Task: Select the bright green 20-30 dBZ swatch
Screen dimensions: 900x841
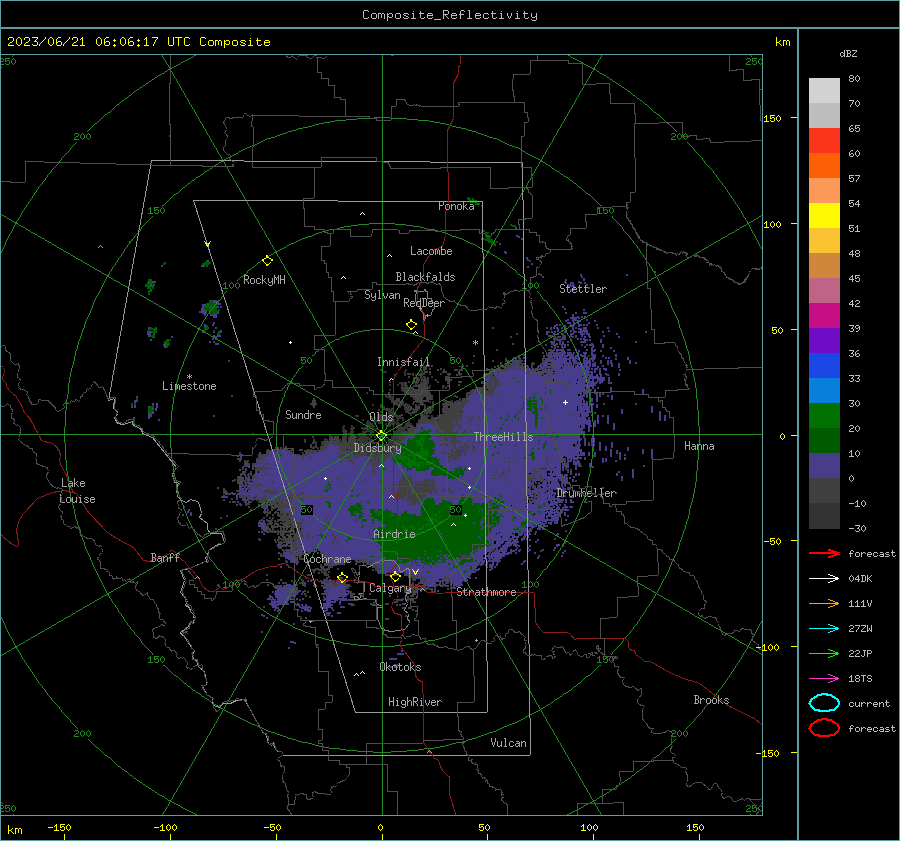Action: [824, 416]
